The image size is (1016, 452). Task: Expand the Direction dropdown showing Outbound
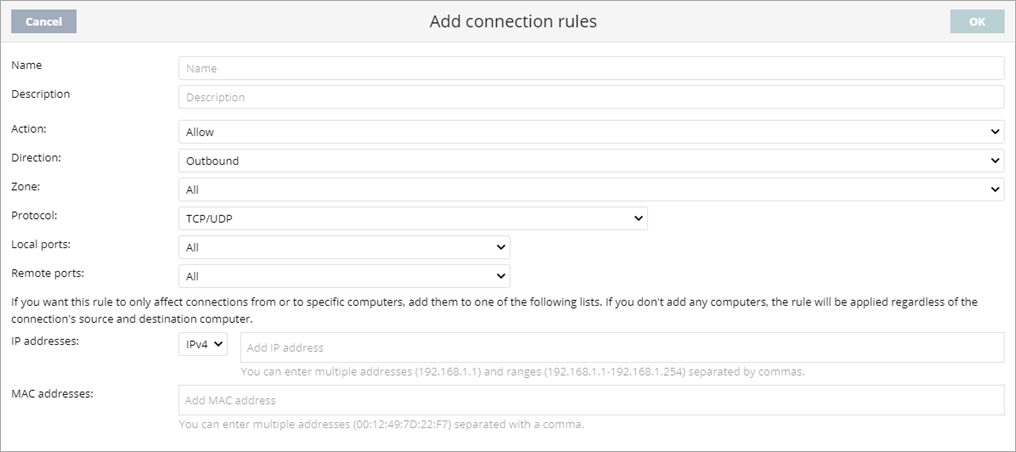(x=590, y=161)
